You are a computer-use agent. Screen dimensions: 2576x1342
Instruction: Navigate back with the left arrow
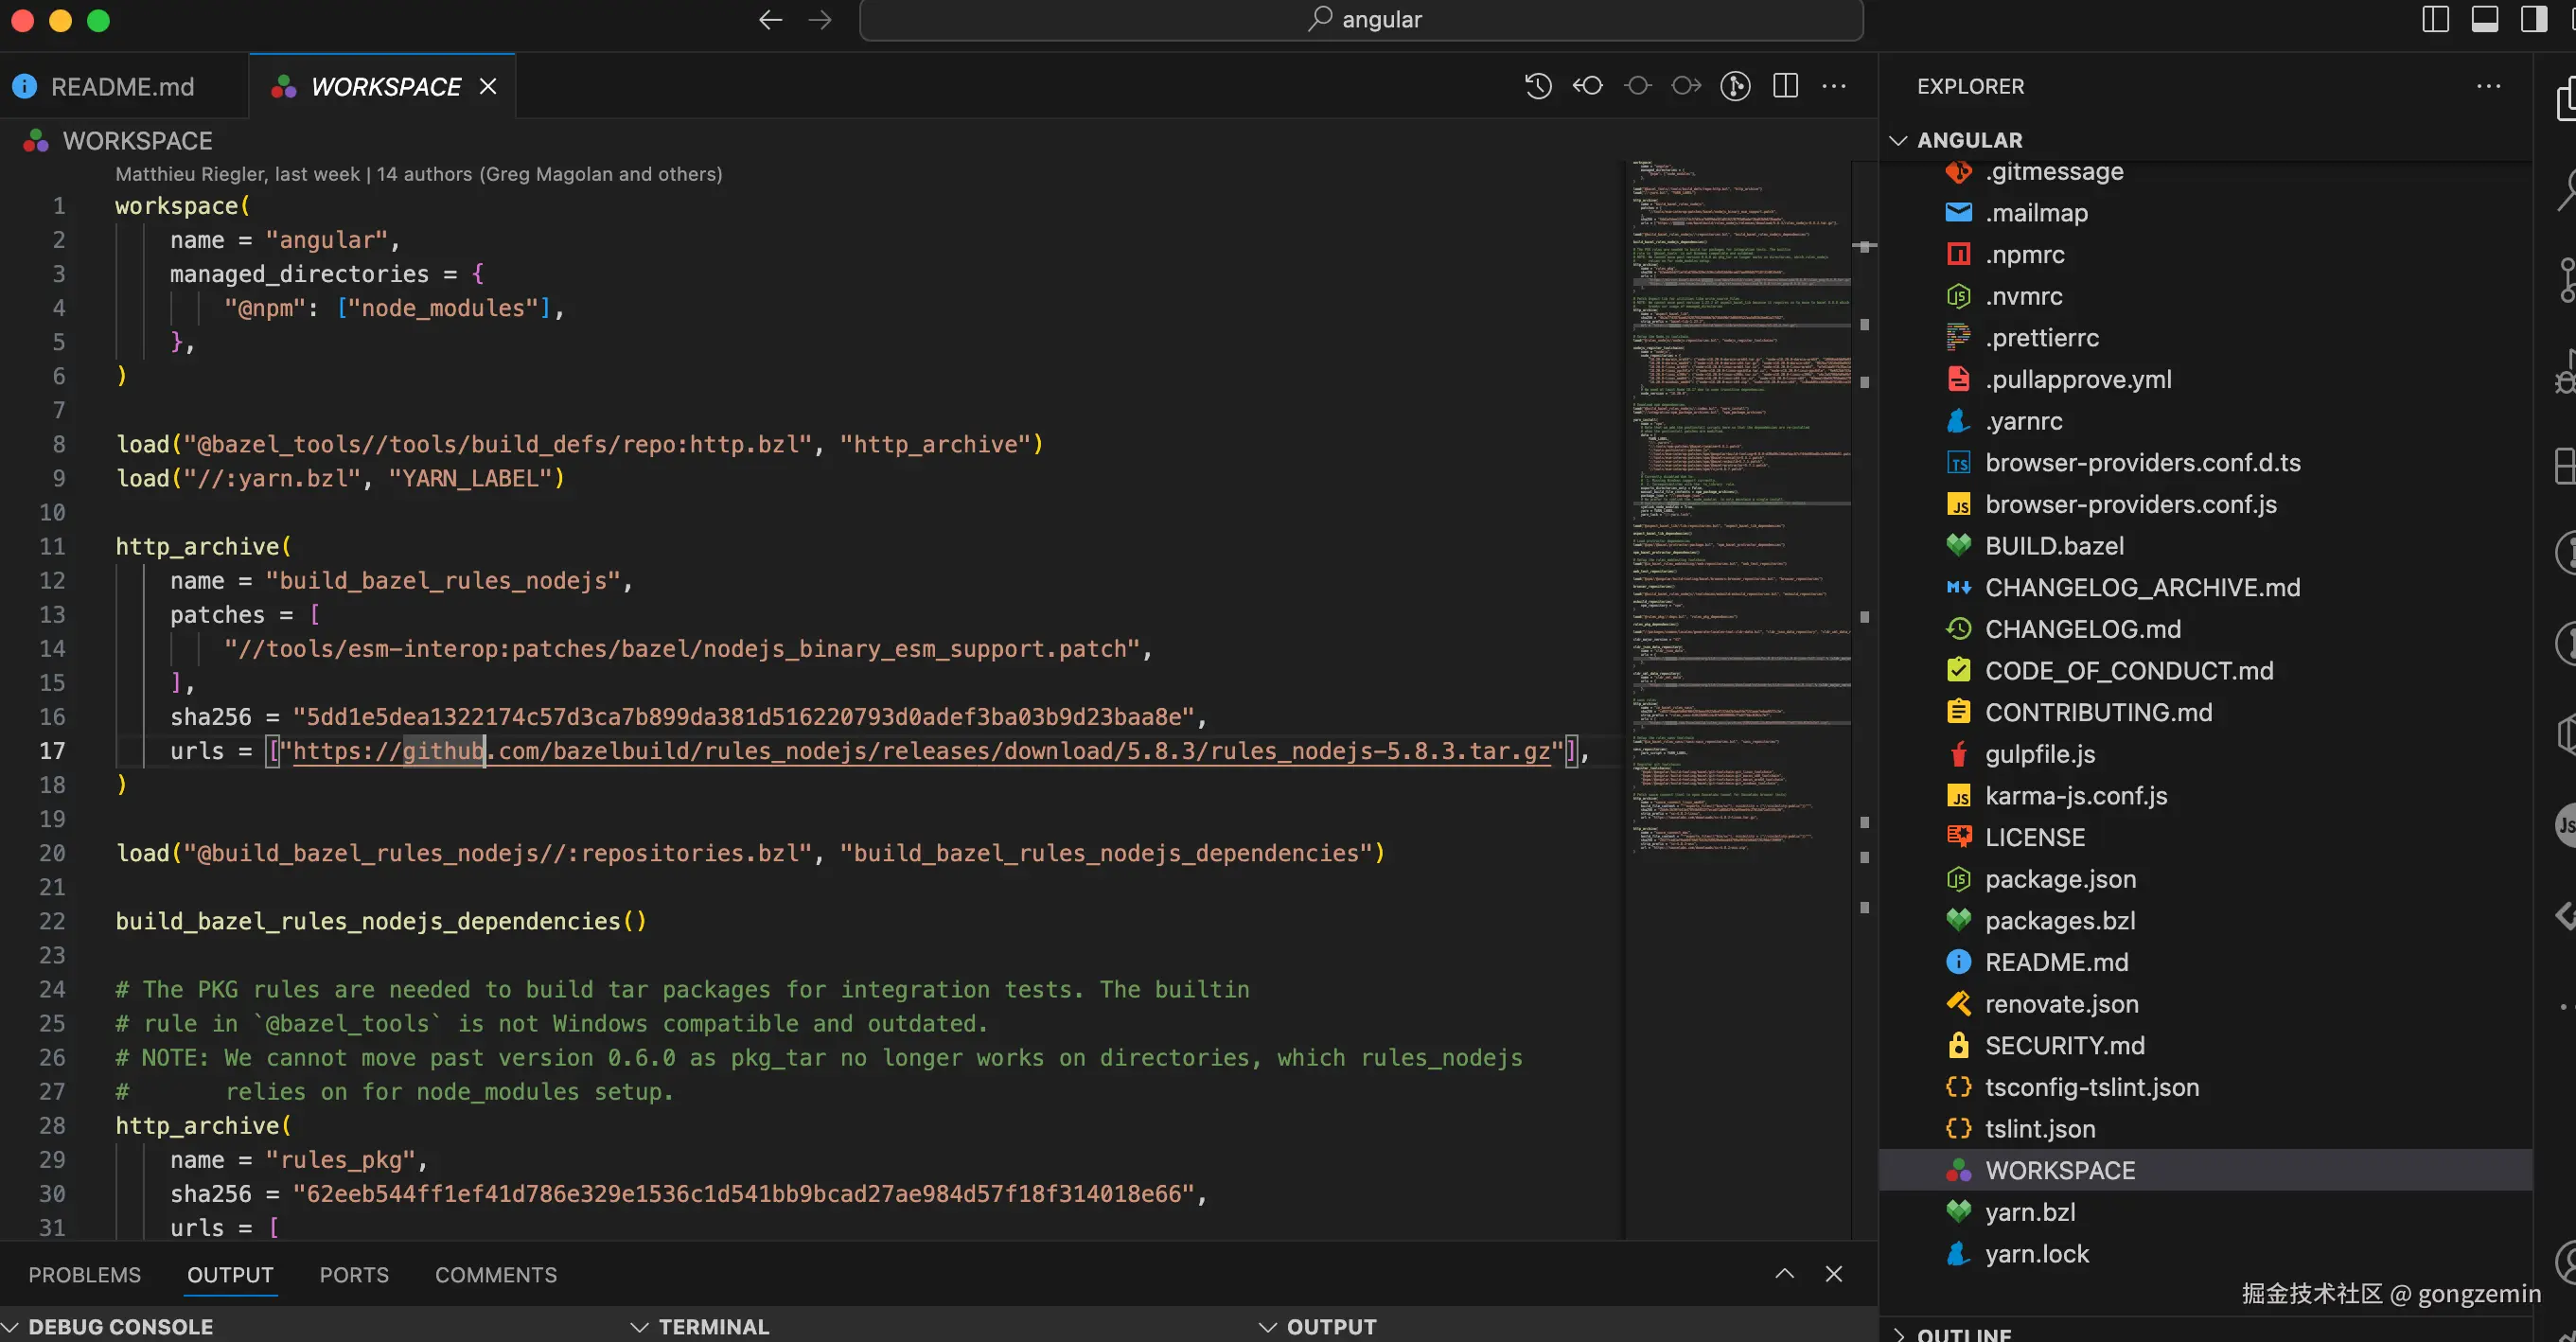pyautogui.click(x=770, y=20)
